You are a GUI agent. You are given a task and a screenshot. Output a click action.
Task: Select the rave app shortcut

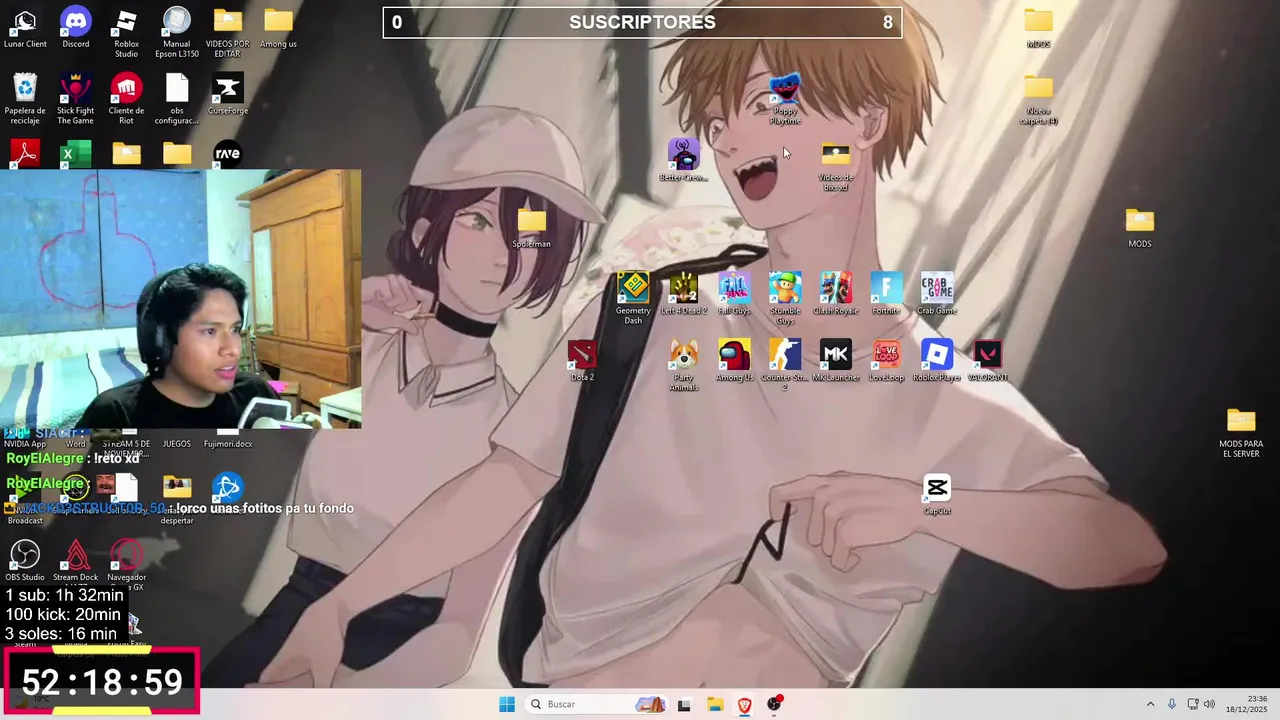coord(228,154)
